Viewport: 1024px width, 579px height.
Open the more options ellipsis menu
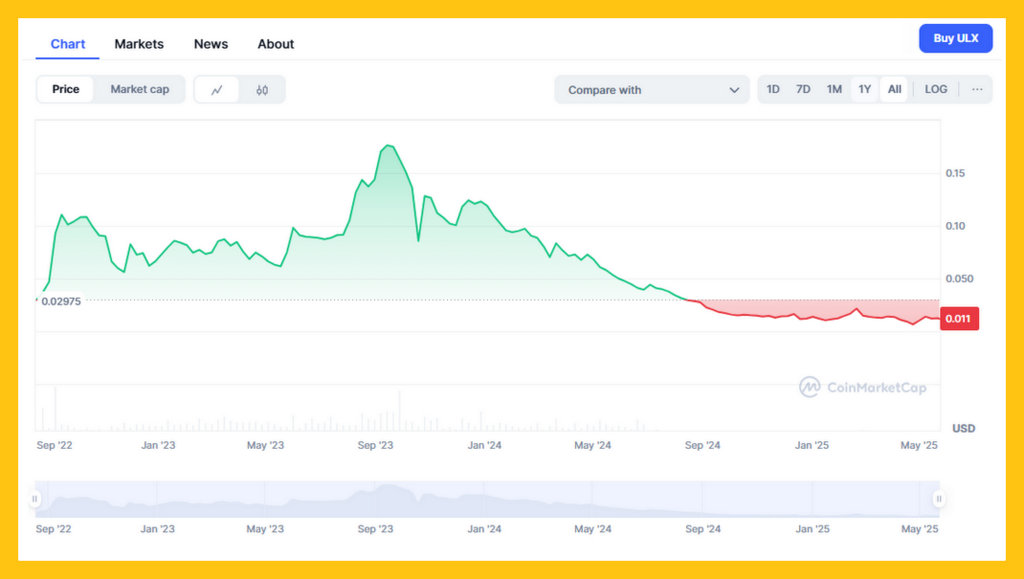[x=977, y=89]
